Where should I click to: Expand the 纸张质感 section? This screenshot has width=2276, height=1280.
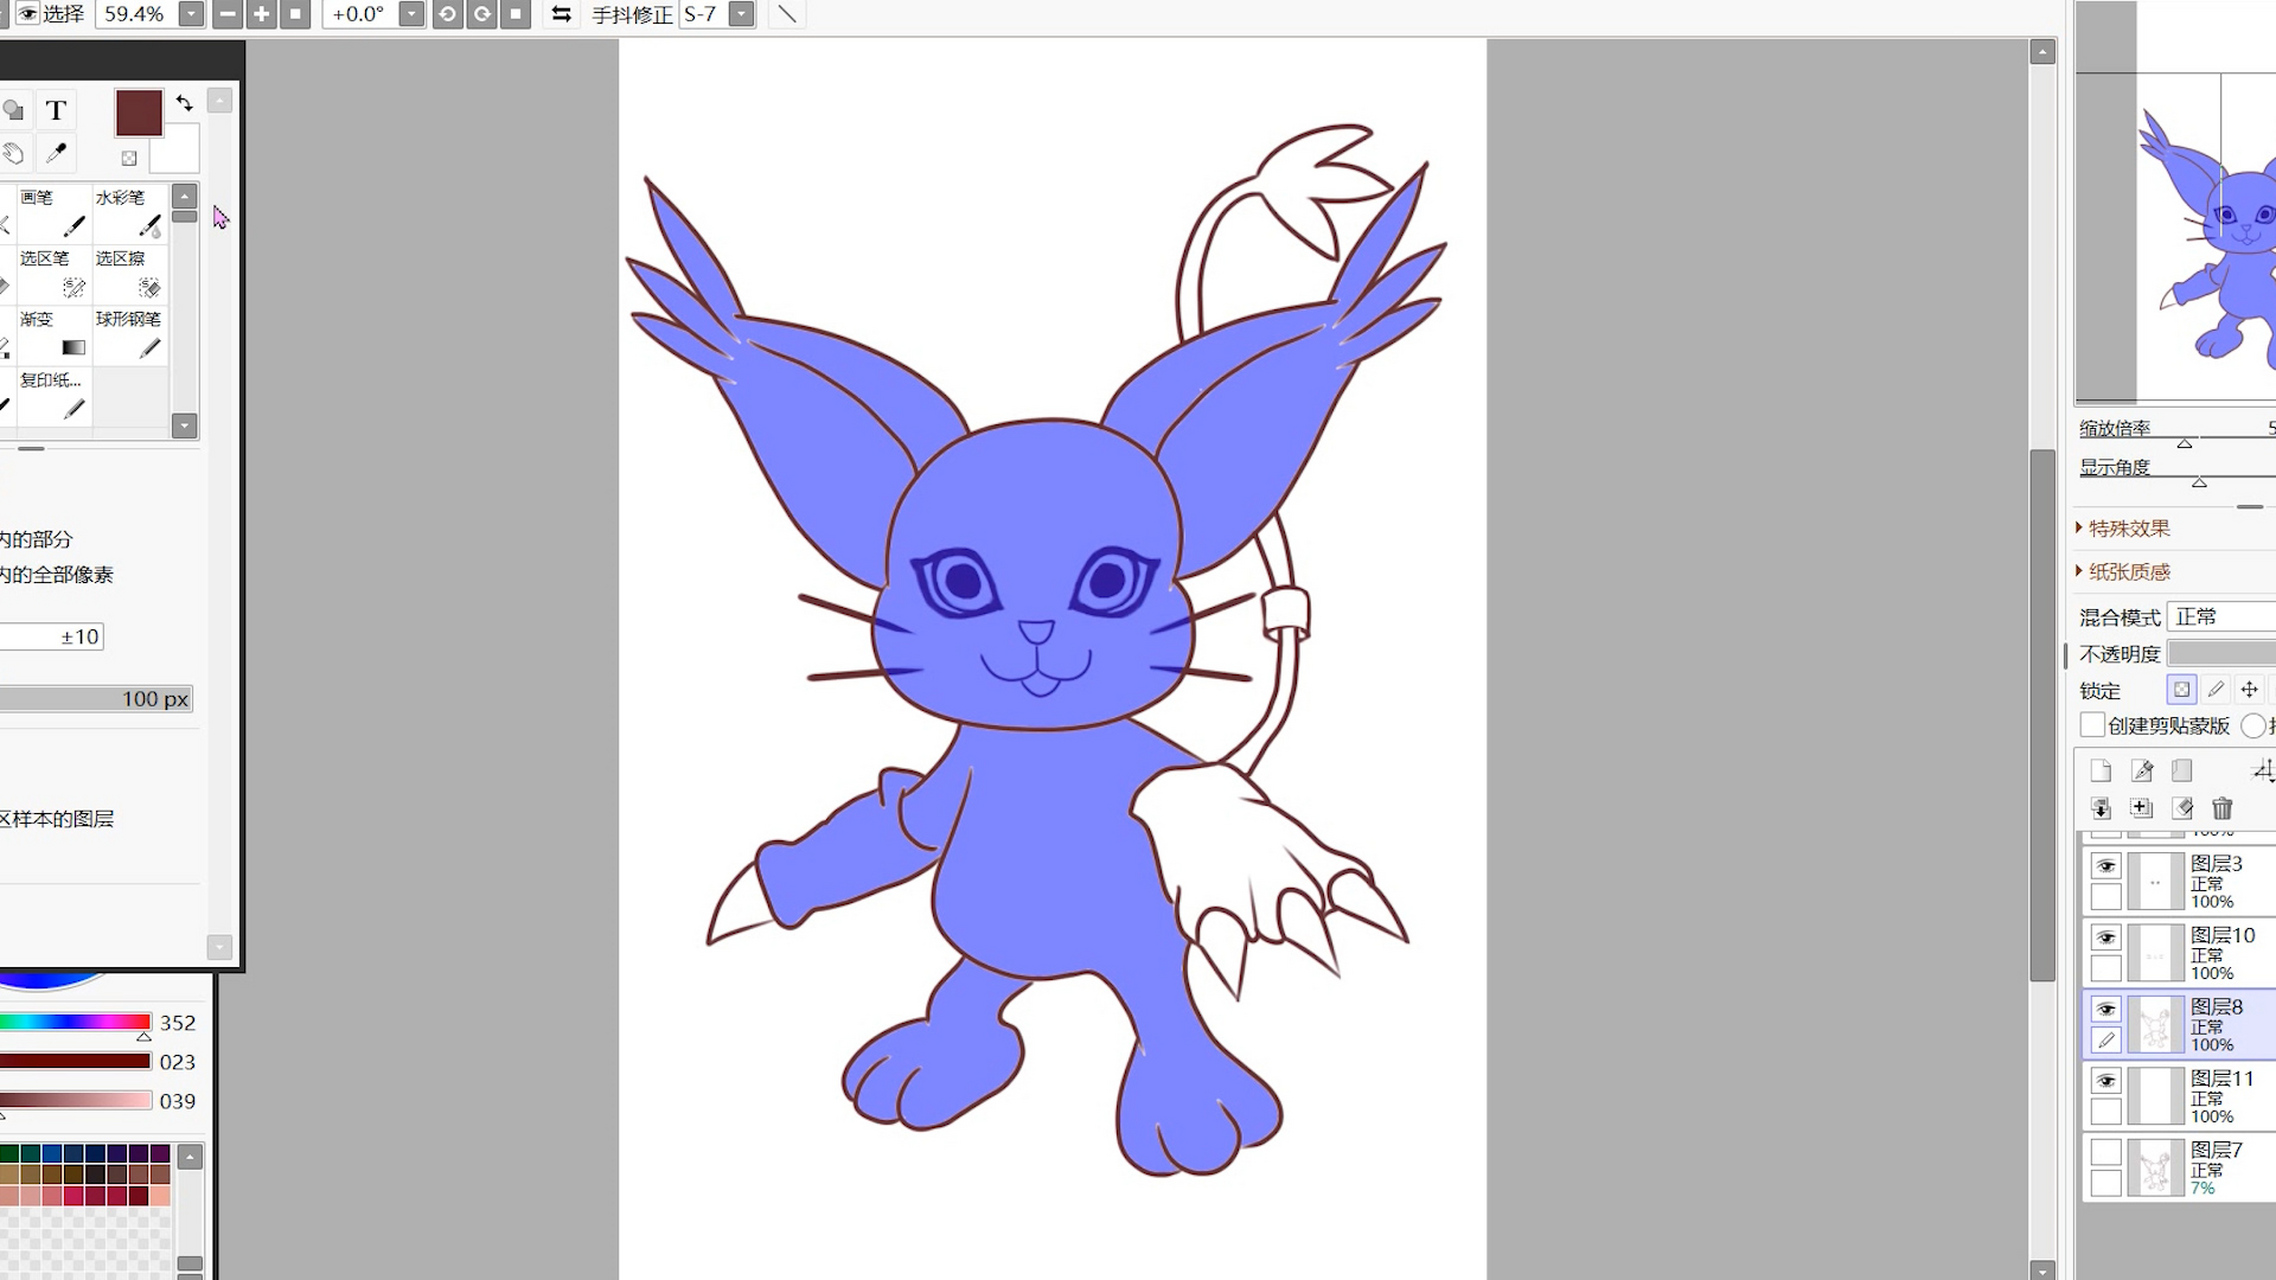pos(2124,572)
